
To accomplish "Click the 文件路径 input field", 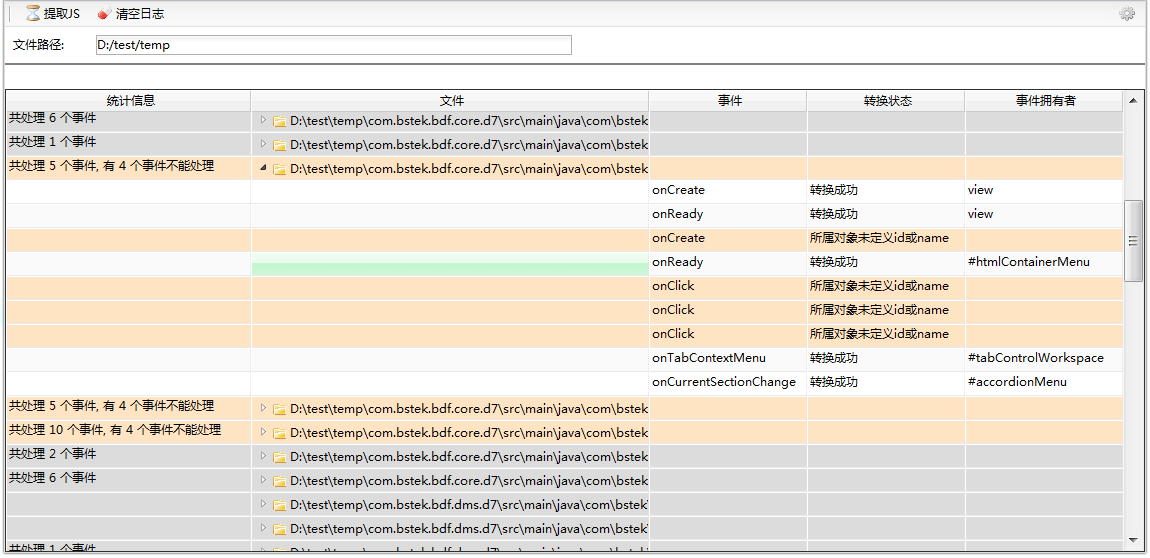I will tap(333, 45).
